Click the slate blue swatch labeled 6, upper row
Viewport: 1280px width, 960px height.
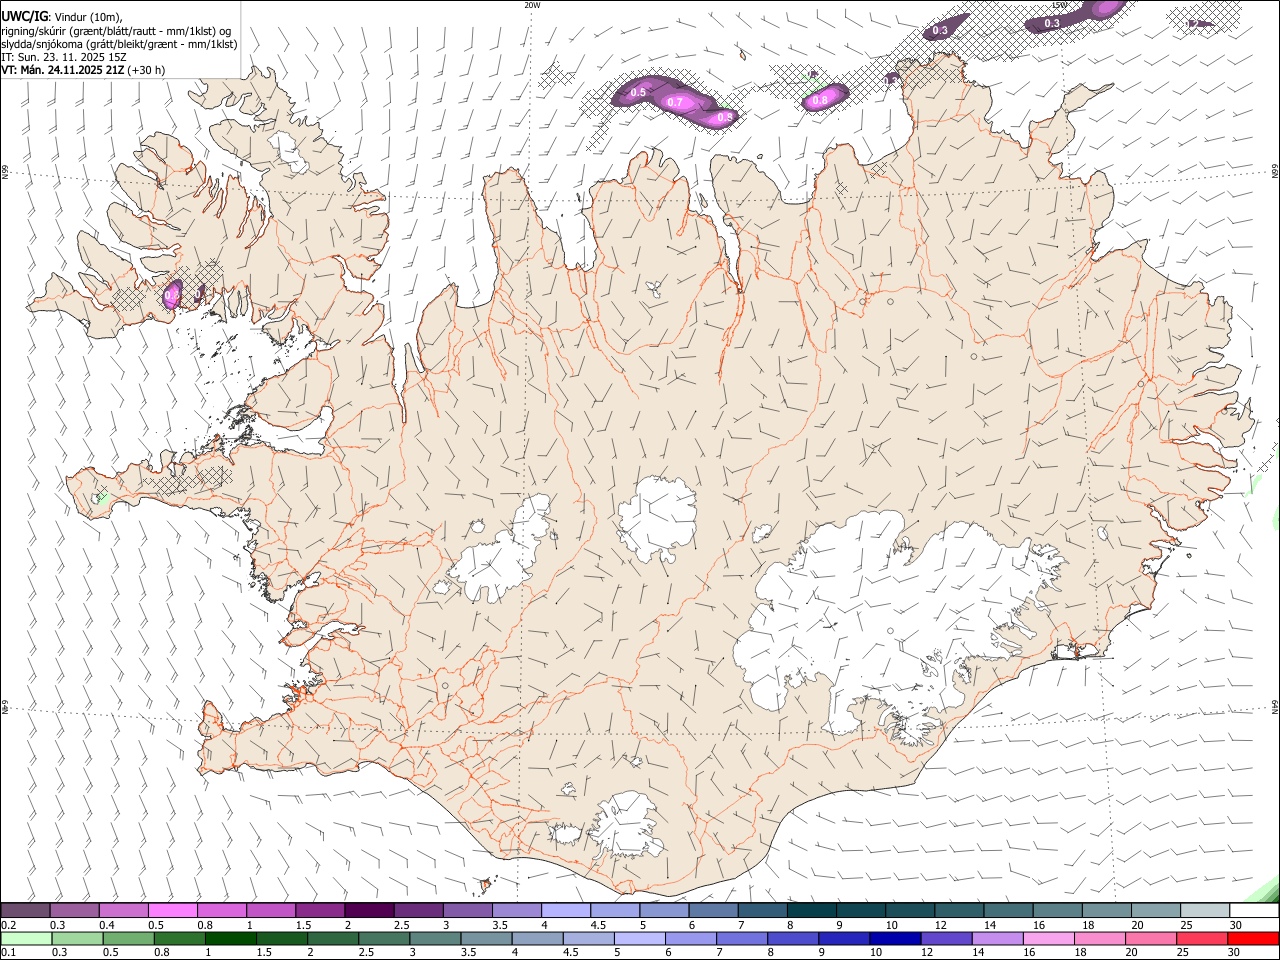714,911
